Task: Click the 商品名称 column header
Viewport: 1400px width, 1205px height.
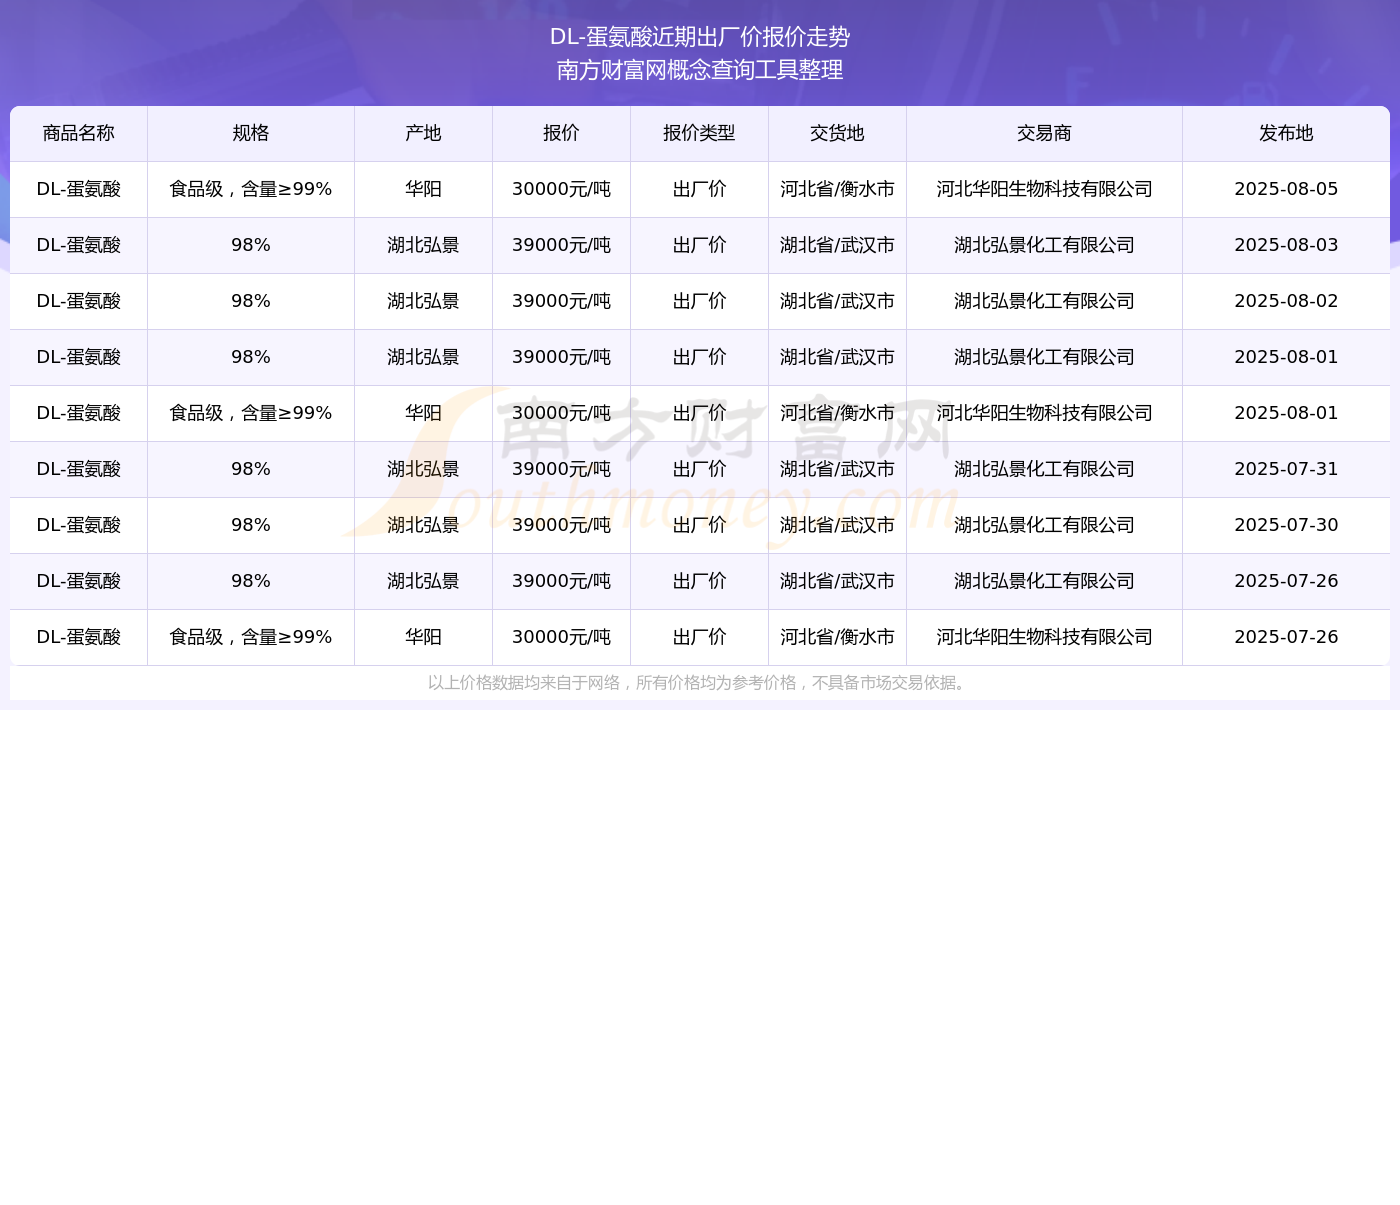Action: point(79,133)
